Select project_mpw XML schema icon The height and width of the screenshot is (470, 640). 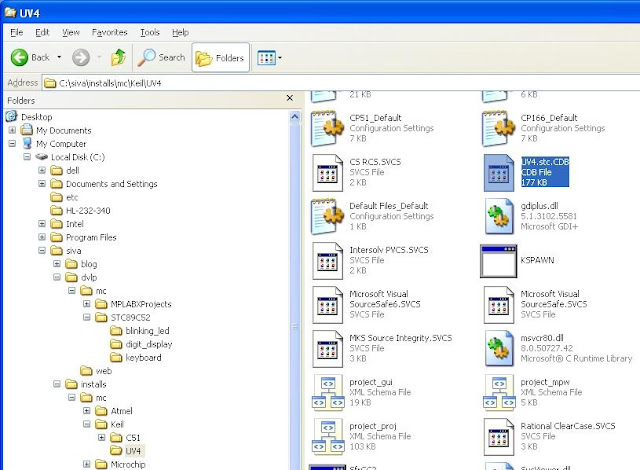pyautogui.click(x=500, y=392)
